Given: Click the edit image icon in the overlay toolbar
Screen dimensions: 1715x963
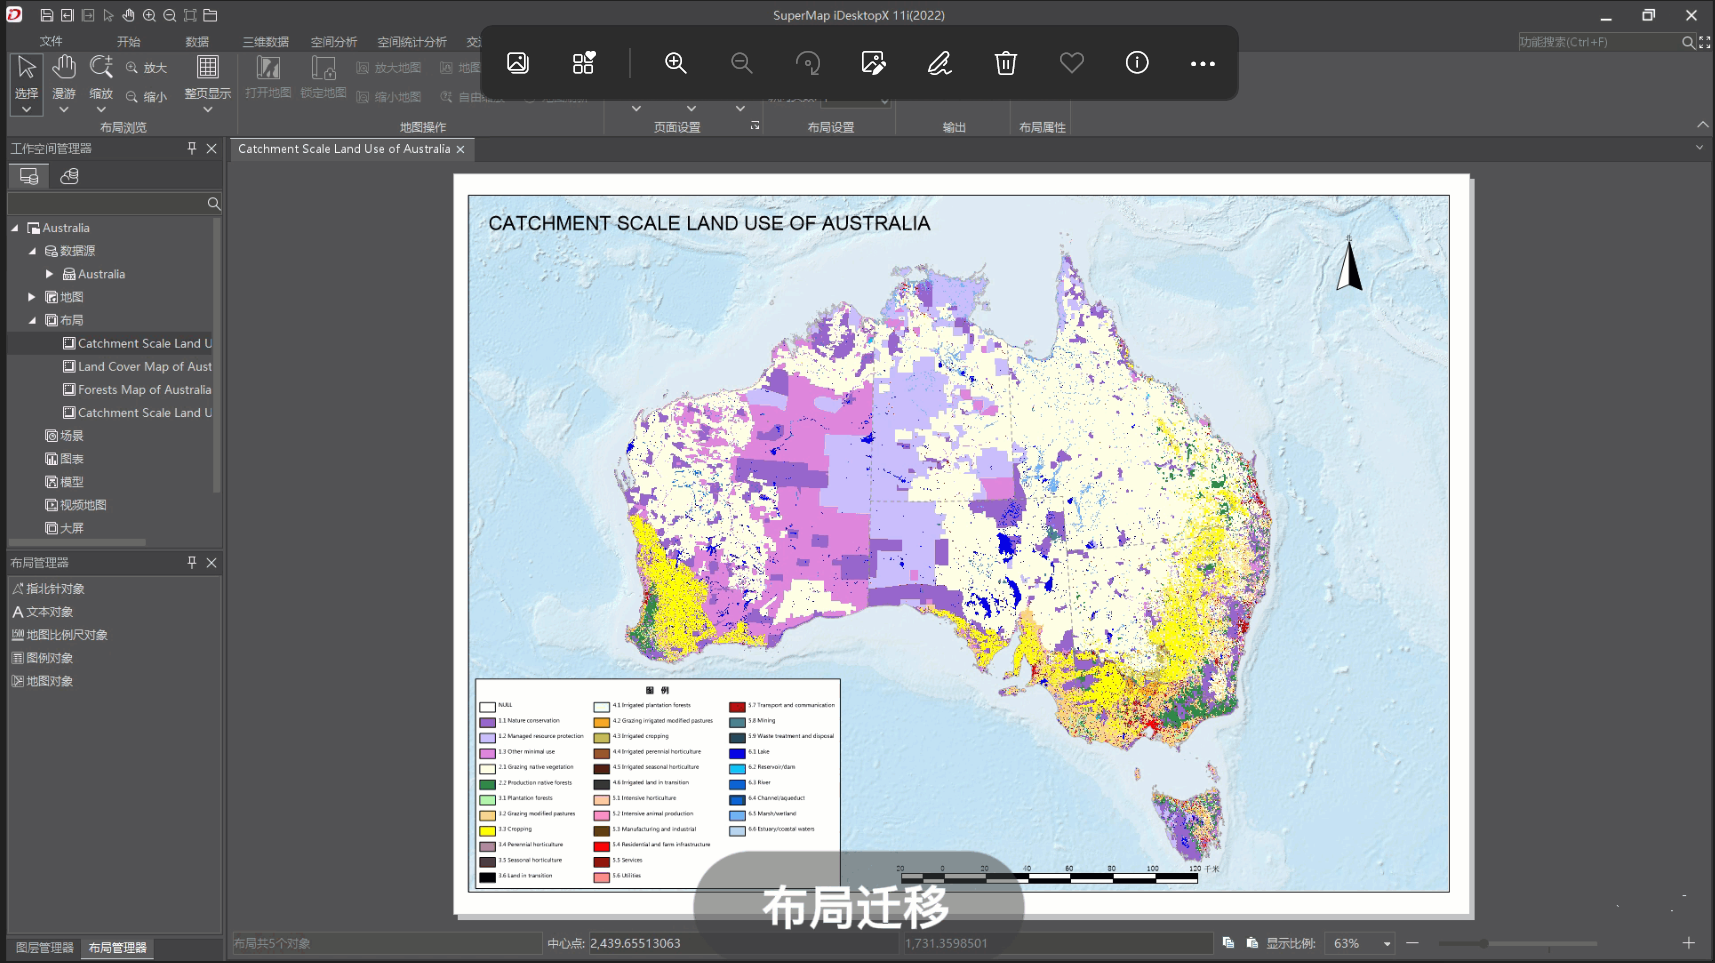Looking at the screenshot, I should [x=874, y=63].
